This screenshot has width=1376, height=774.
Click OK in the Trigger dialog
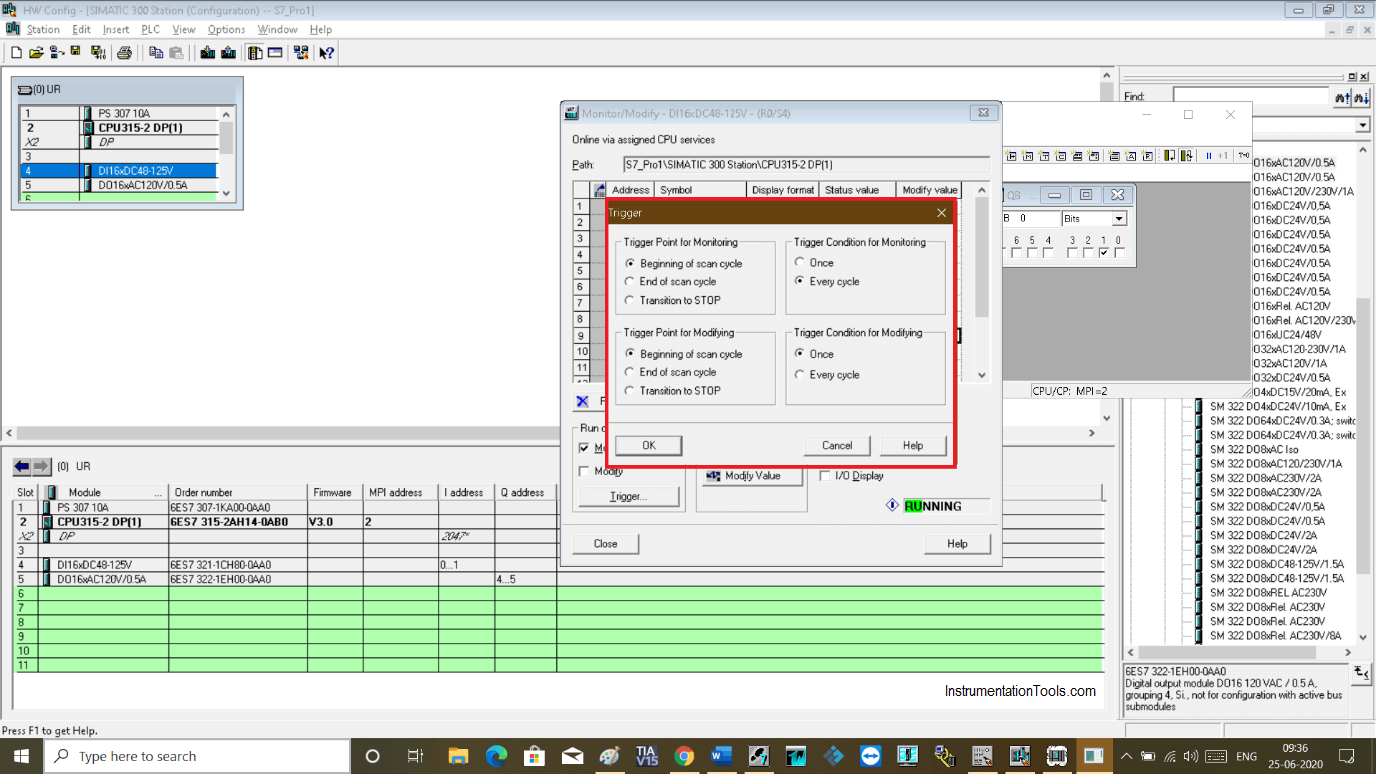coord(648,445)
